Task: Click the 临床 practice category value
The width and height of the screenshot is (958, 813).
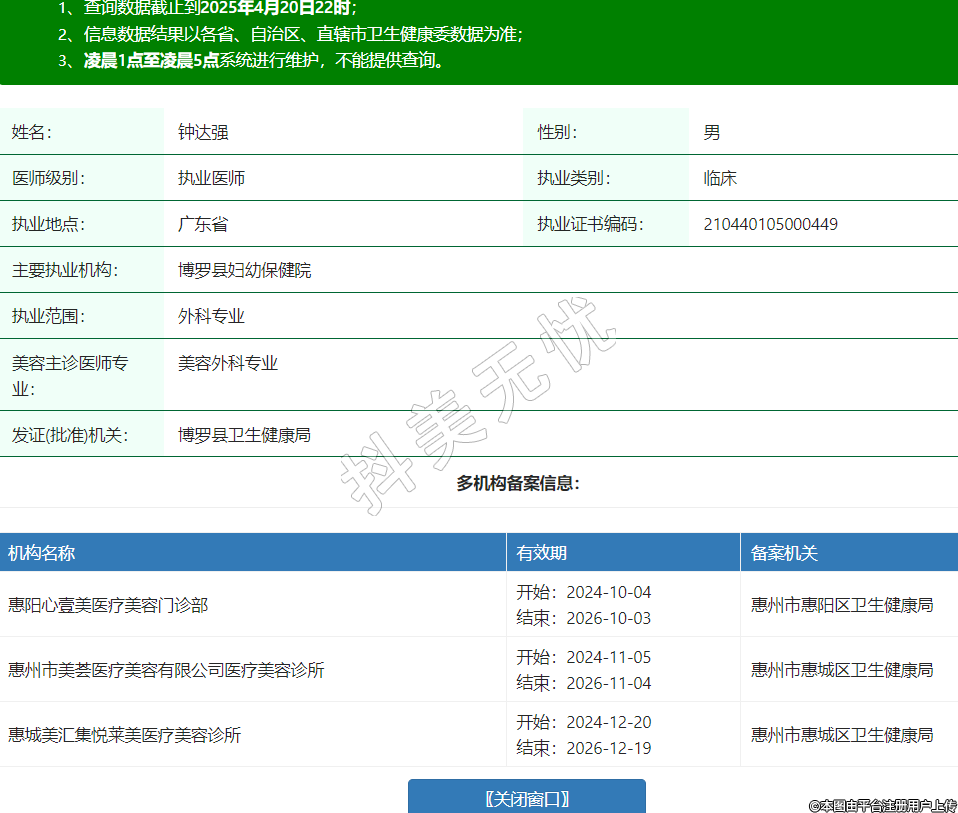Action: (x=720, y=178)
